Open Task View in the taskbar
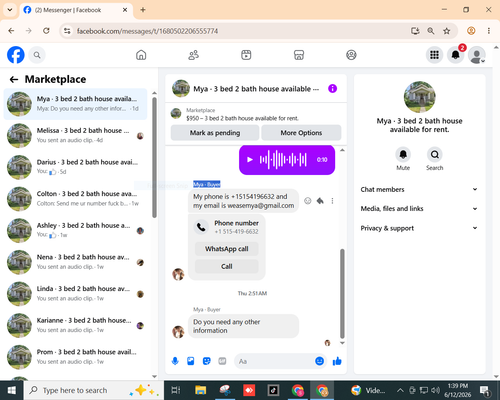The image size is (500, 400). (176, 390)
